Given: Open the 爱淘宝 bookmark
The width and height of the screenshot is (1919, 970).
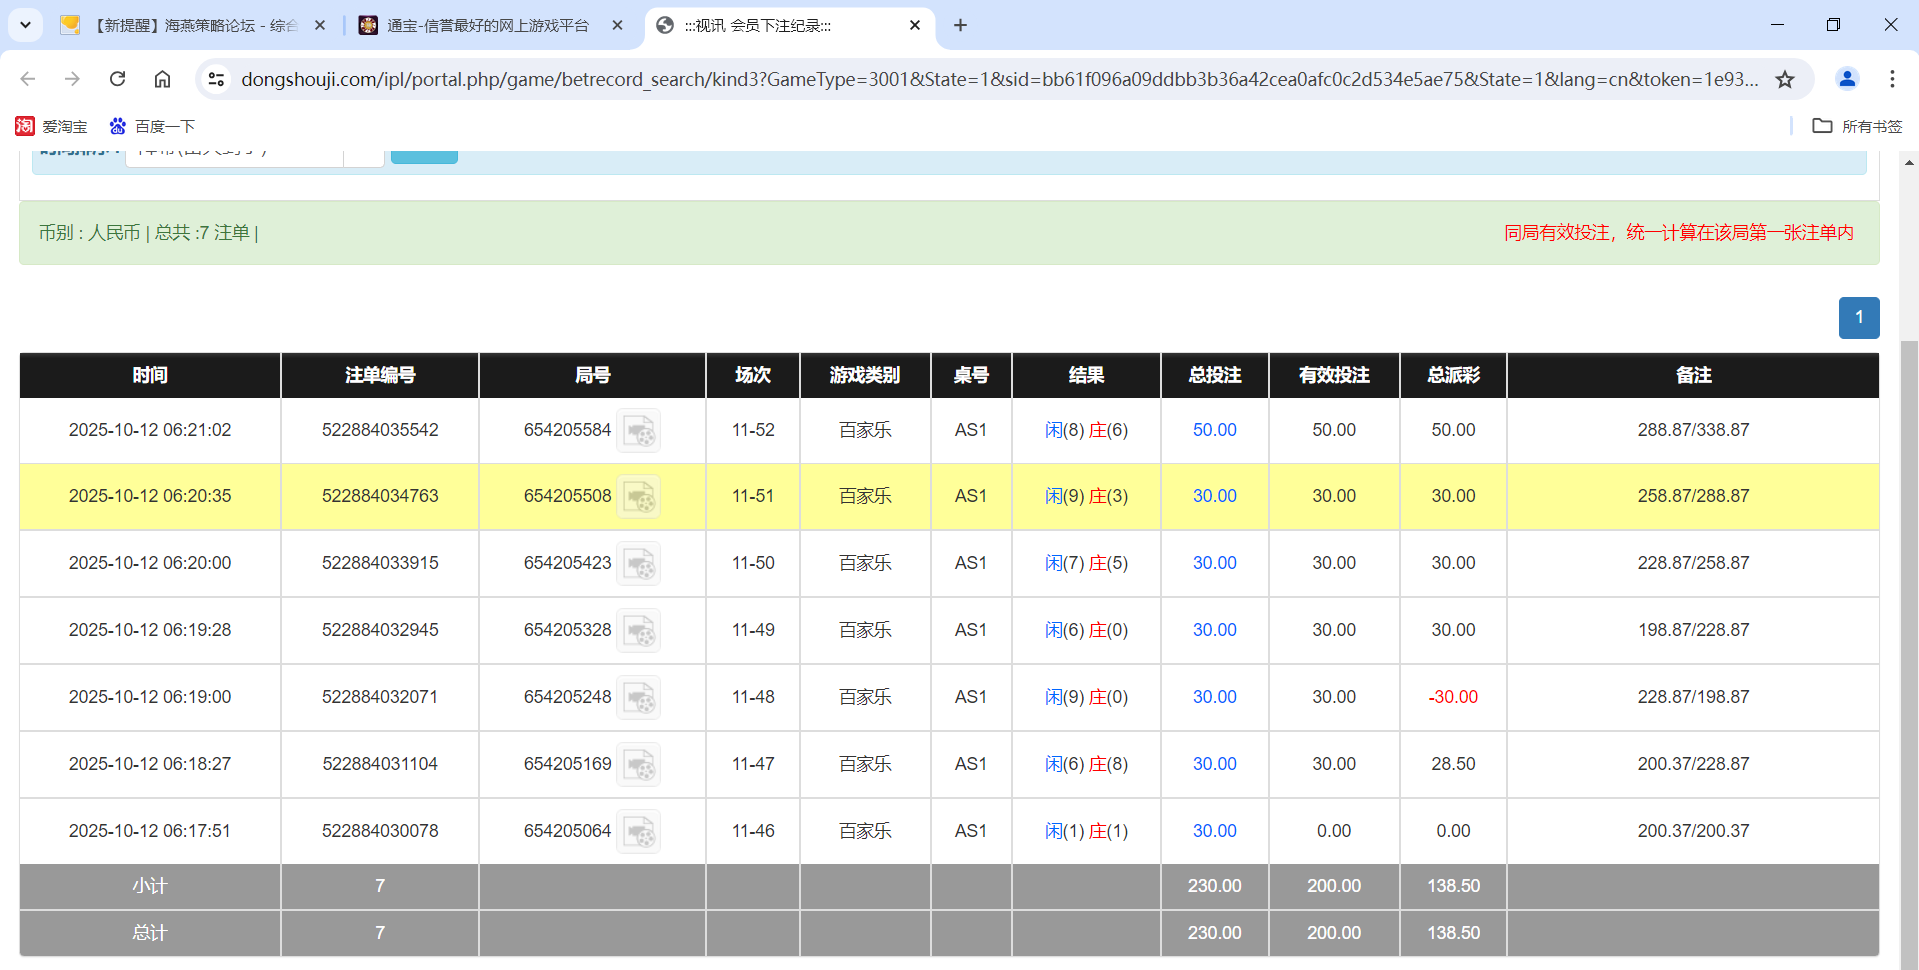Looking at the screenshot, I should click(52, 126).
